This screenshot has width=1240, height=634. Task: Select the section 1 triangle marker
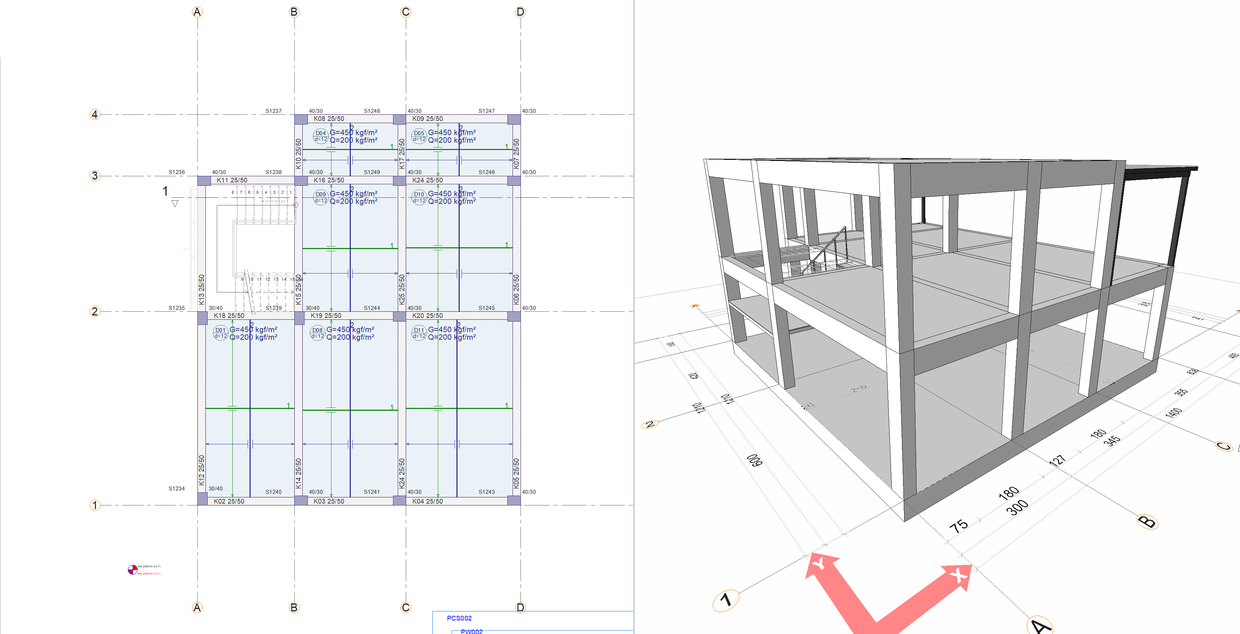coord(174,203)
